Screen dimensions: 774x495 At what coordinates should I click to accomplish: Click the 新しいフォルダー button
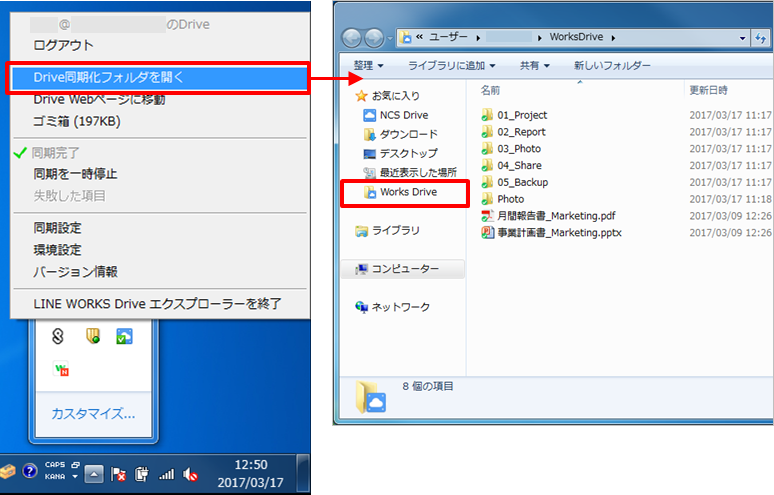612,66
